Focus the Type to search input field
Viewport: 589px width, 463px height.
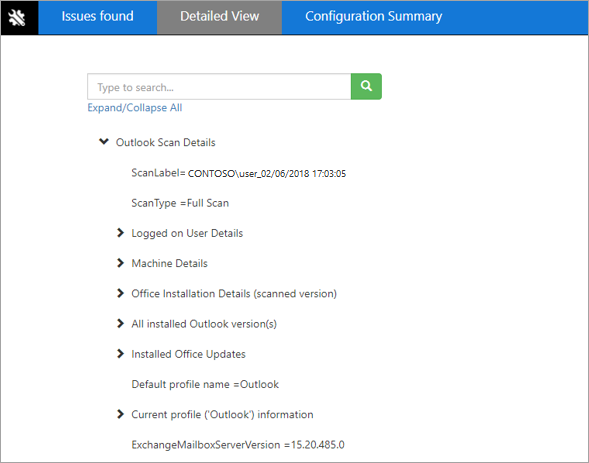pyautogui.click(x=219, y=87)
